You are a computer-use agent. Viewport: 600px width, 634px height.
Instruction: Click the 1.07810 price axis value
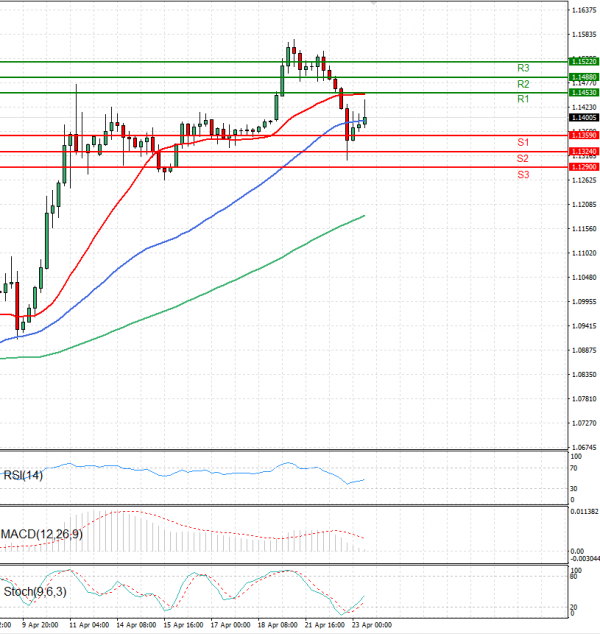click(584, 399)
